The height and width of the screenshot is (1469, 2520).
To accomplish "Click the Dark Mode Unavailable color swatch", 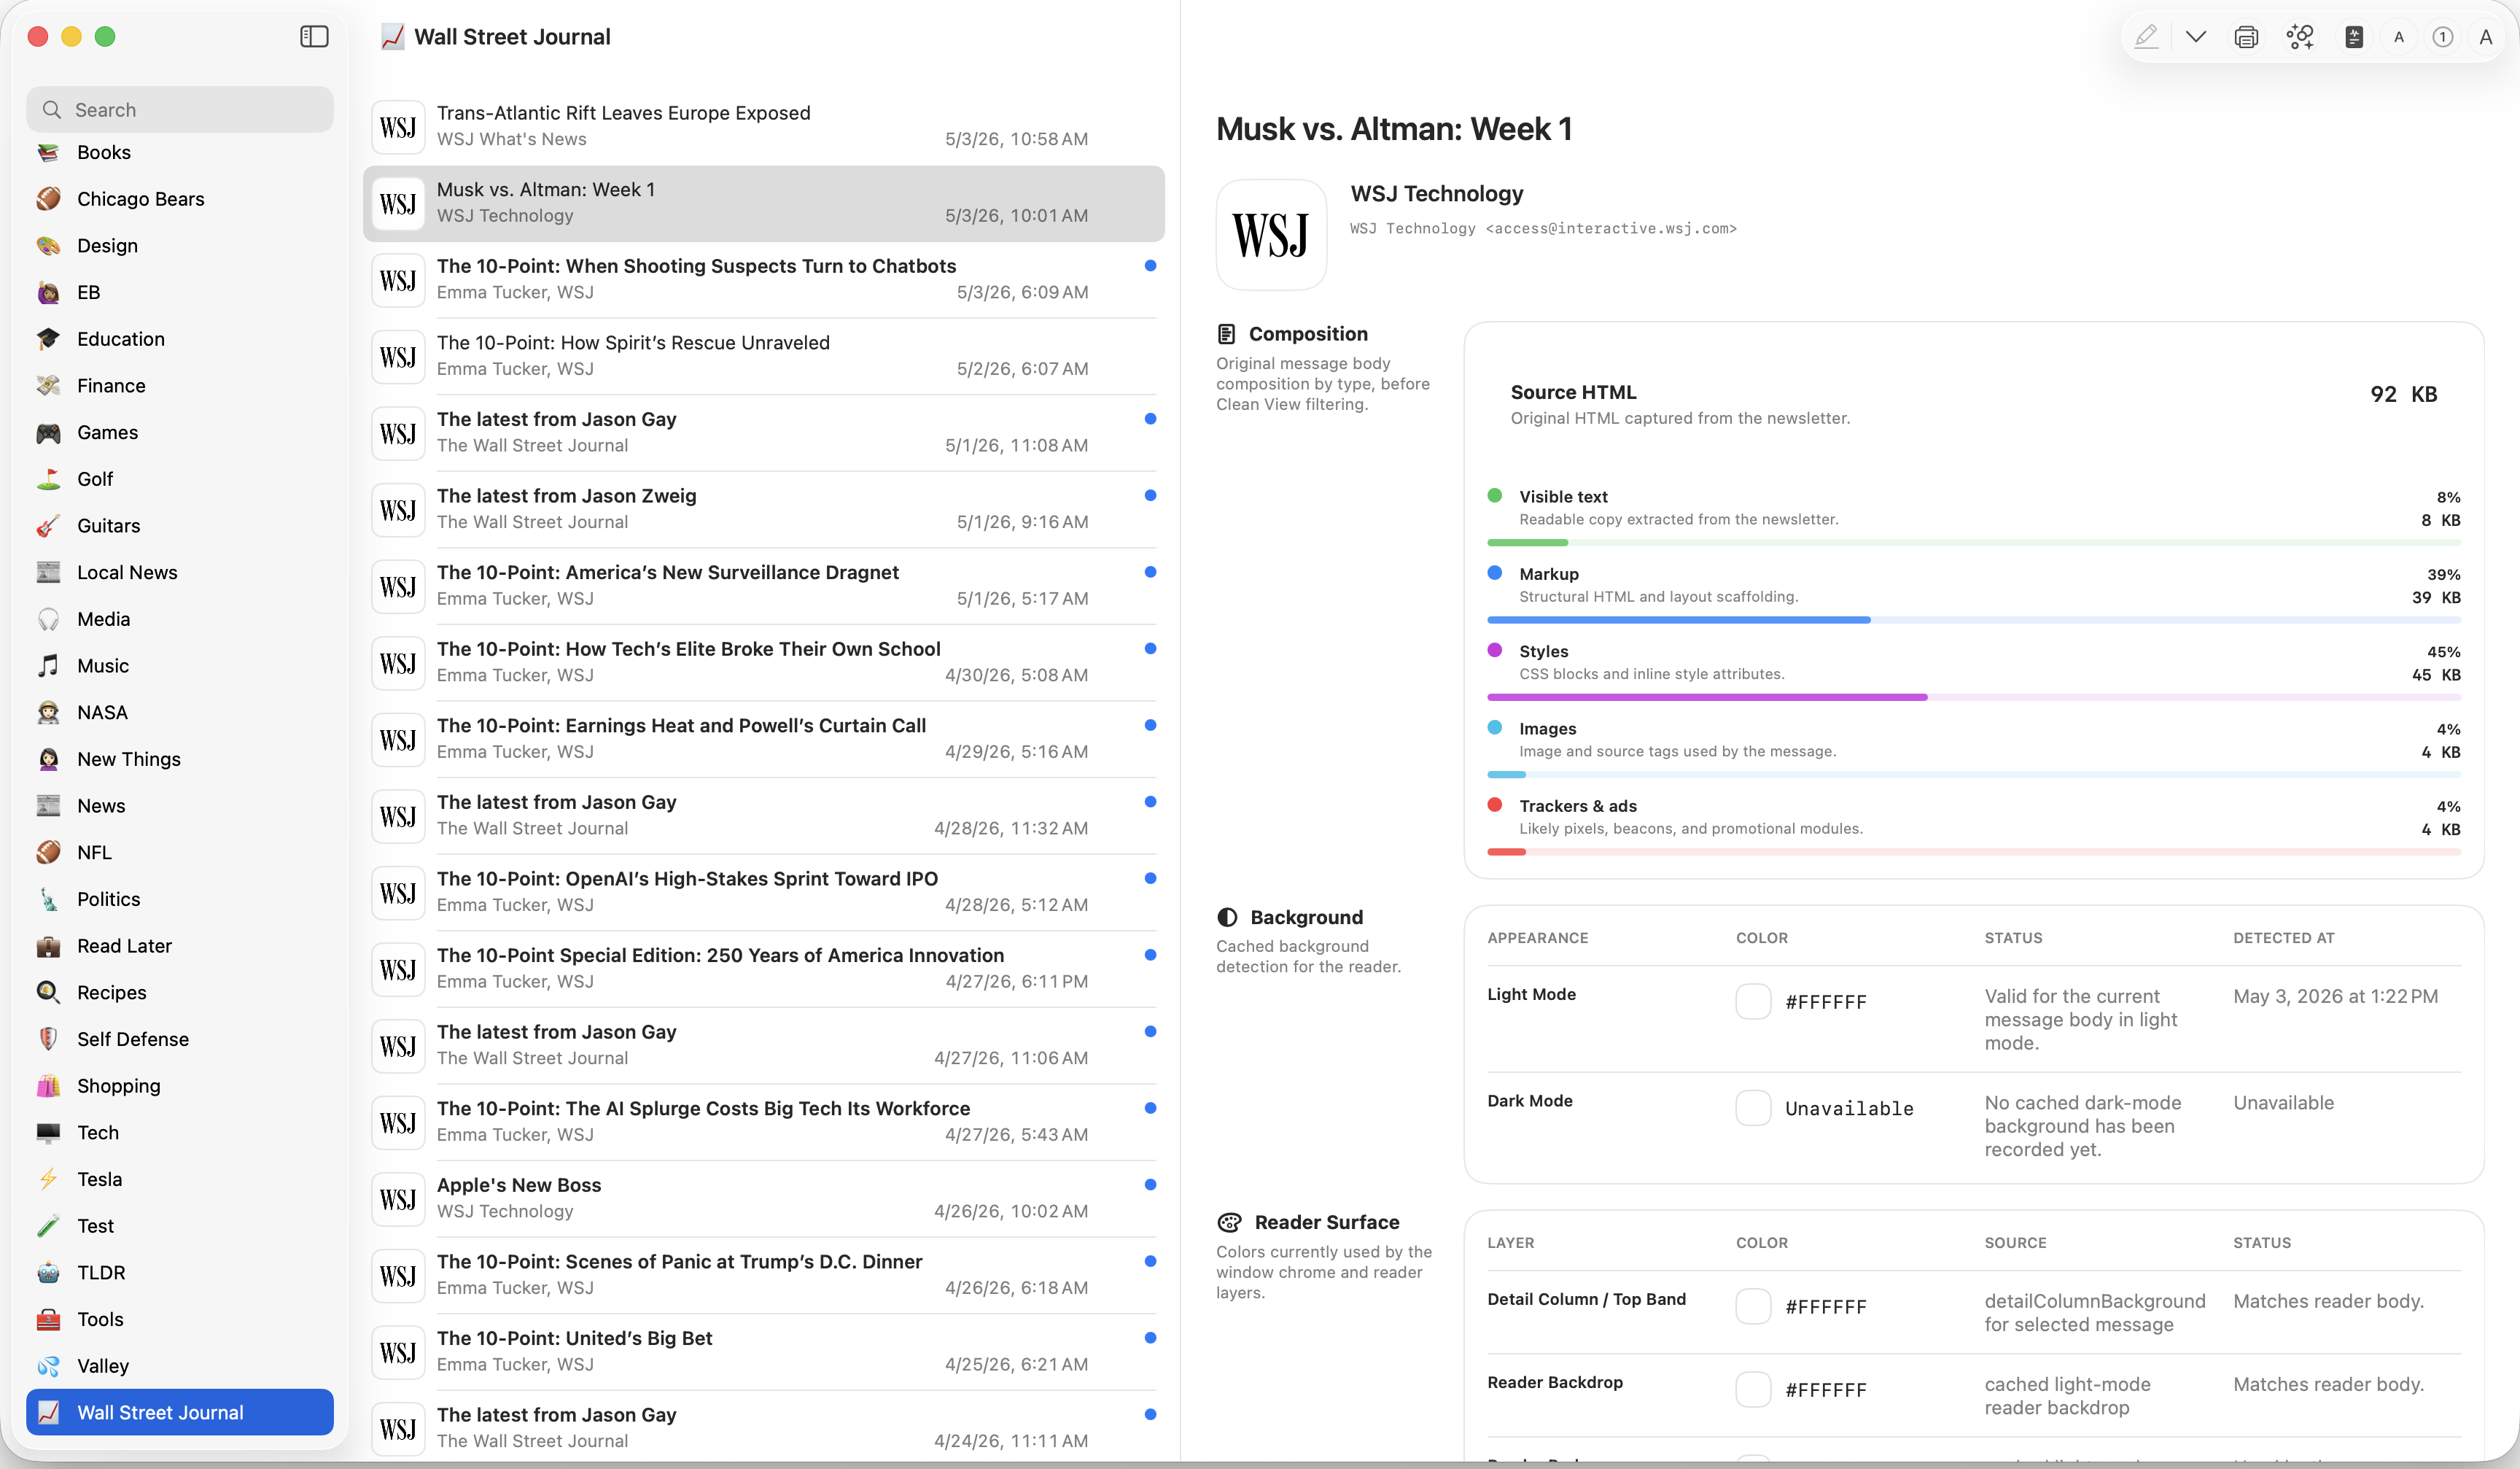I will [x=1753, y=1108].
